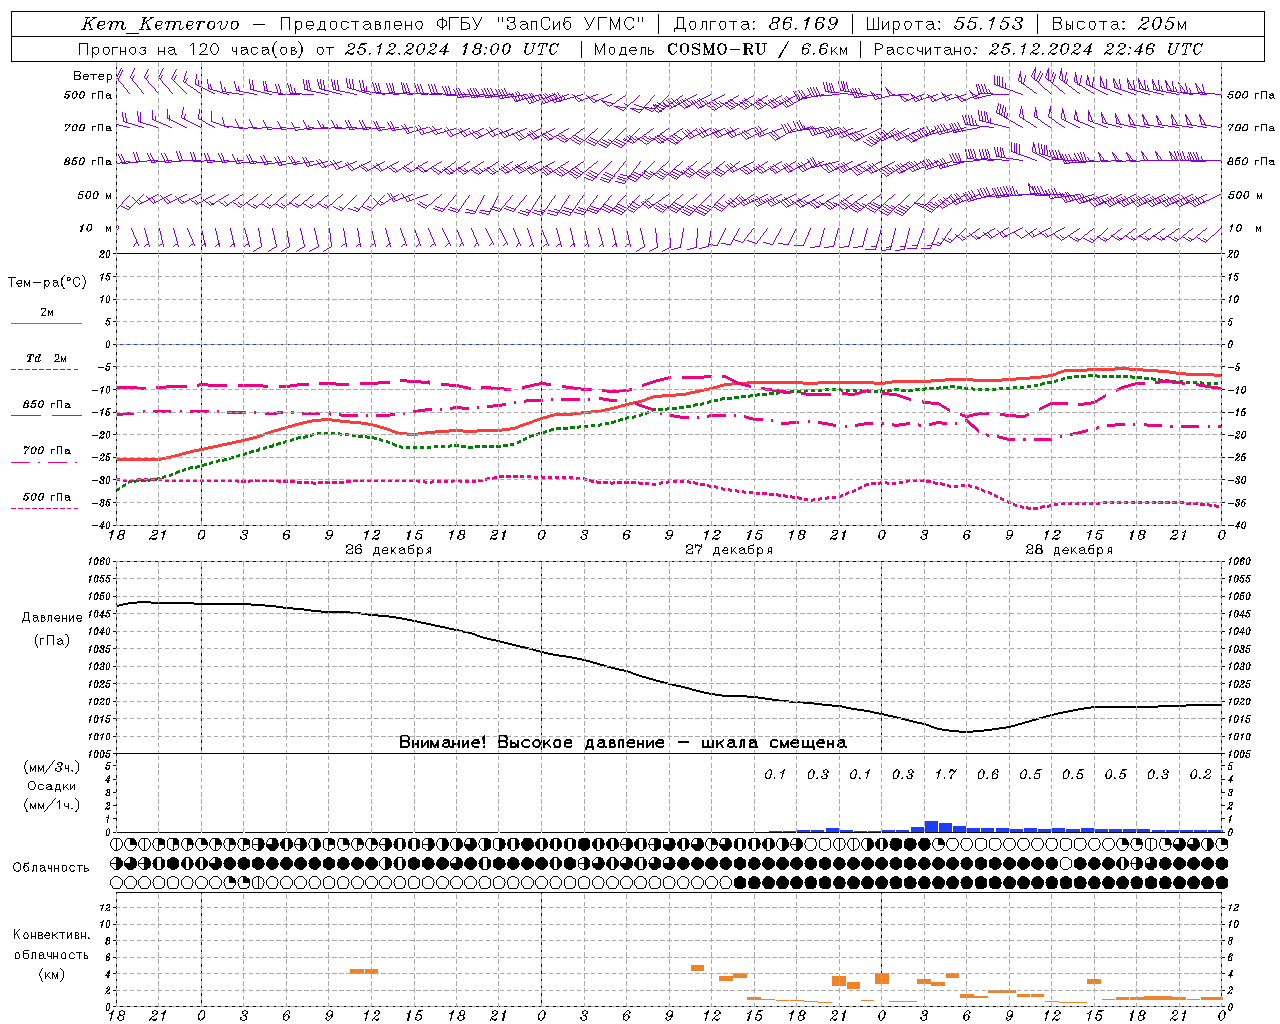Click the green dashed Td 2м legend line
This screenshot has width=1280, height=1024.
pos(44,370)
